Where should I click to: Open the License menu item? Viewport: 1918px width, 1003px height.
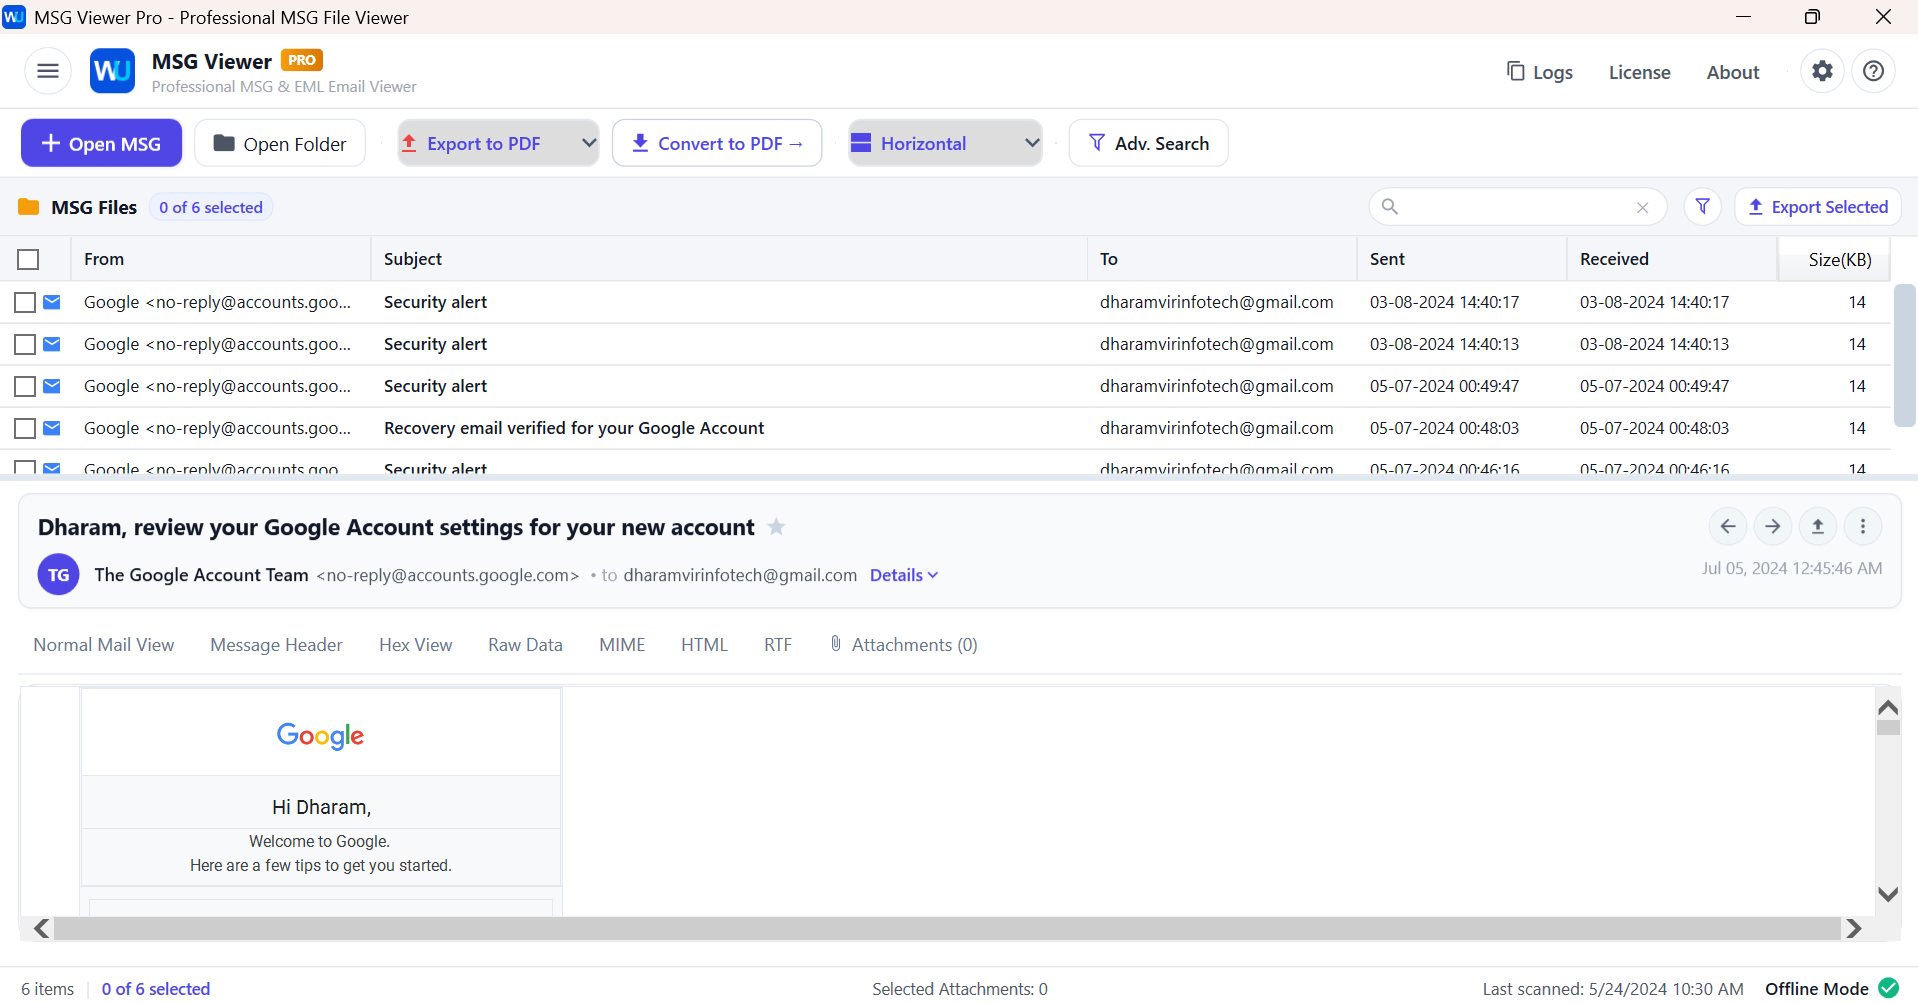click(1639, 72)
